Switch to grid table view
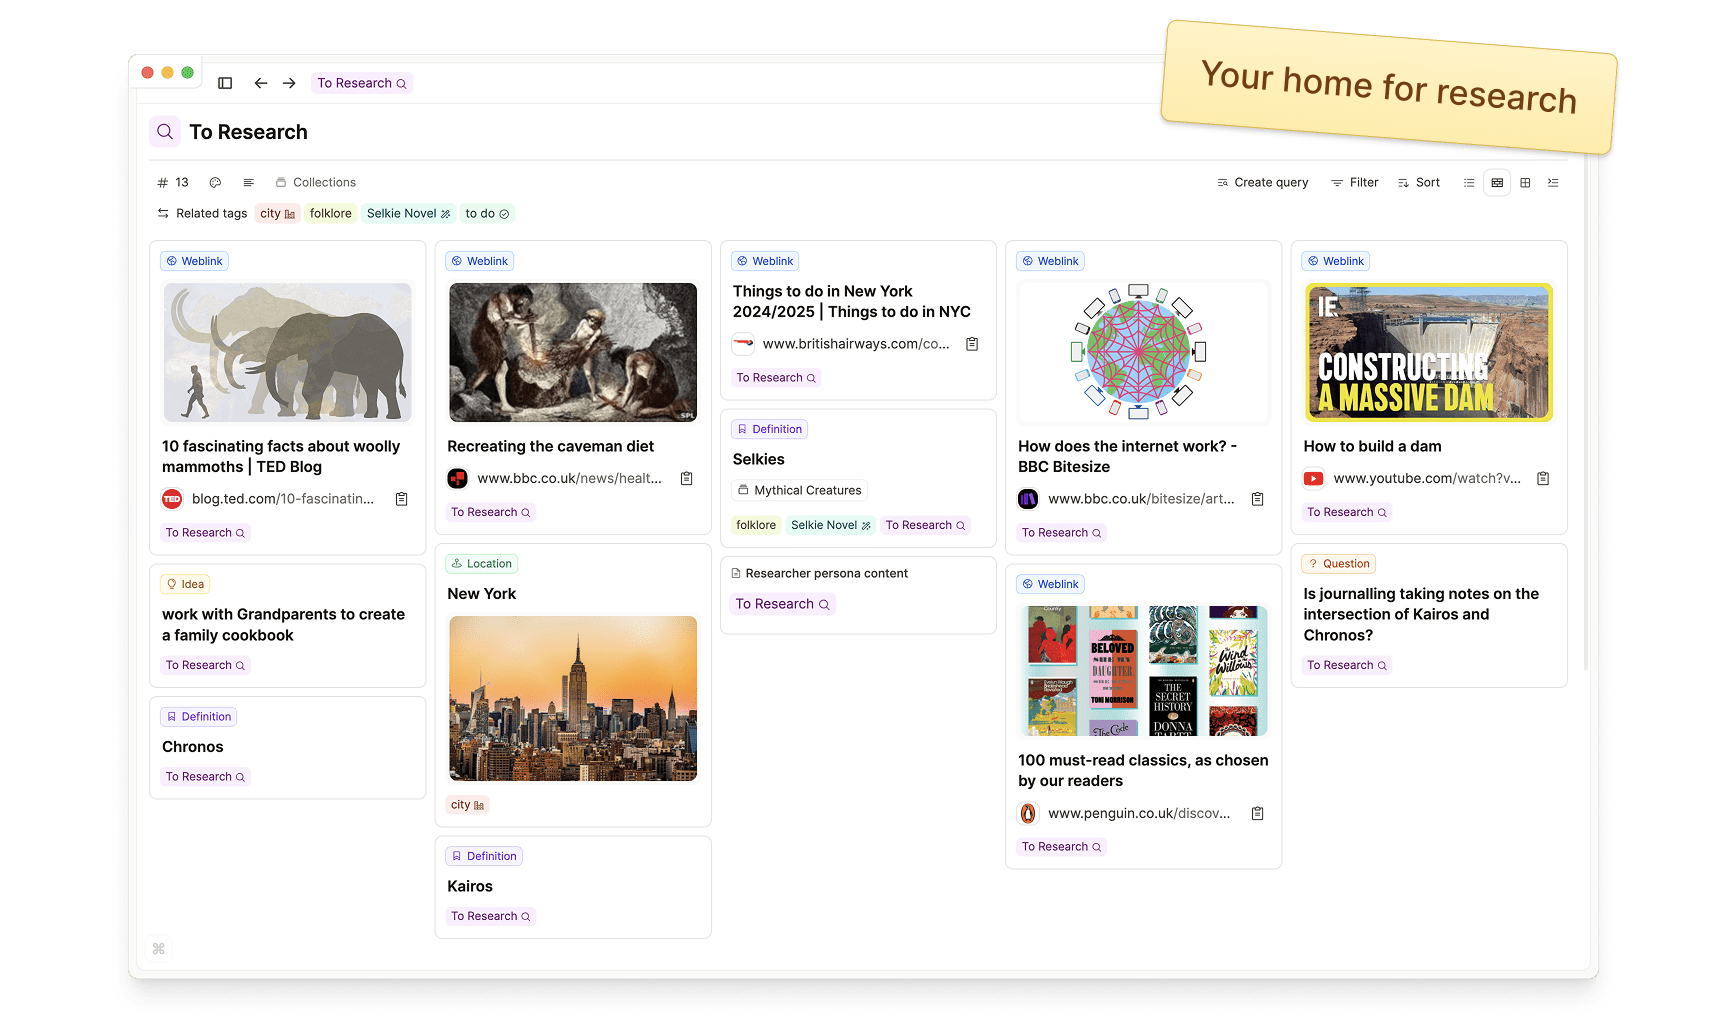1727x1033 pixels. tap(1525, 183)
